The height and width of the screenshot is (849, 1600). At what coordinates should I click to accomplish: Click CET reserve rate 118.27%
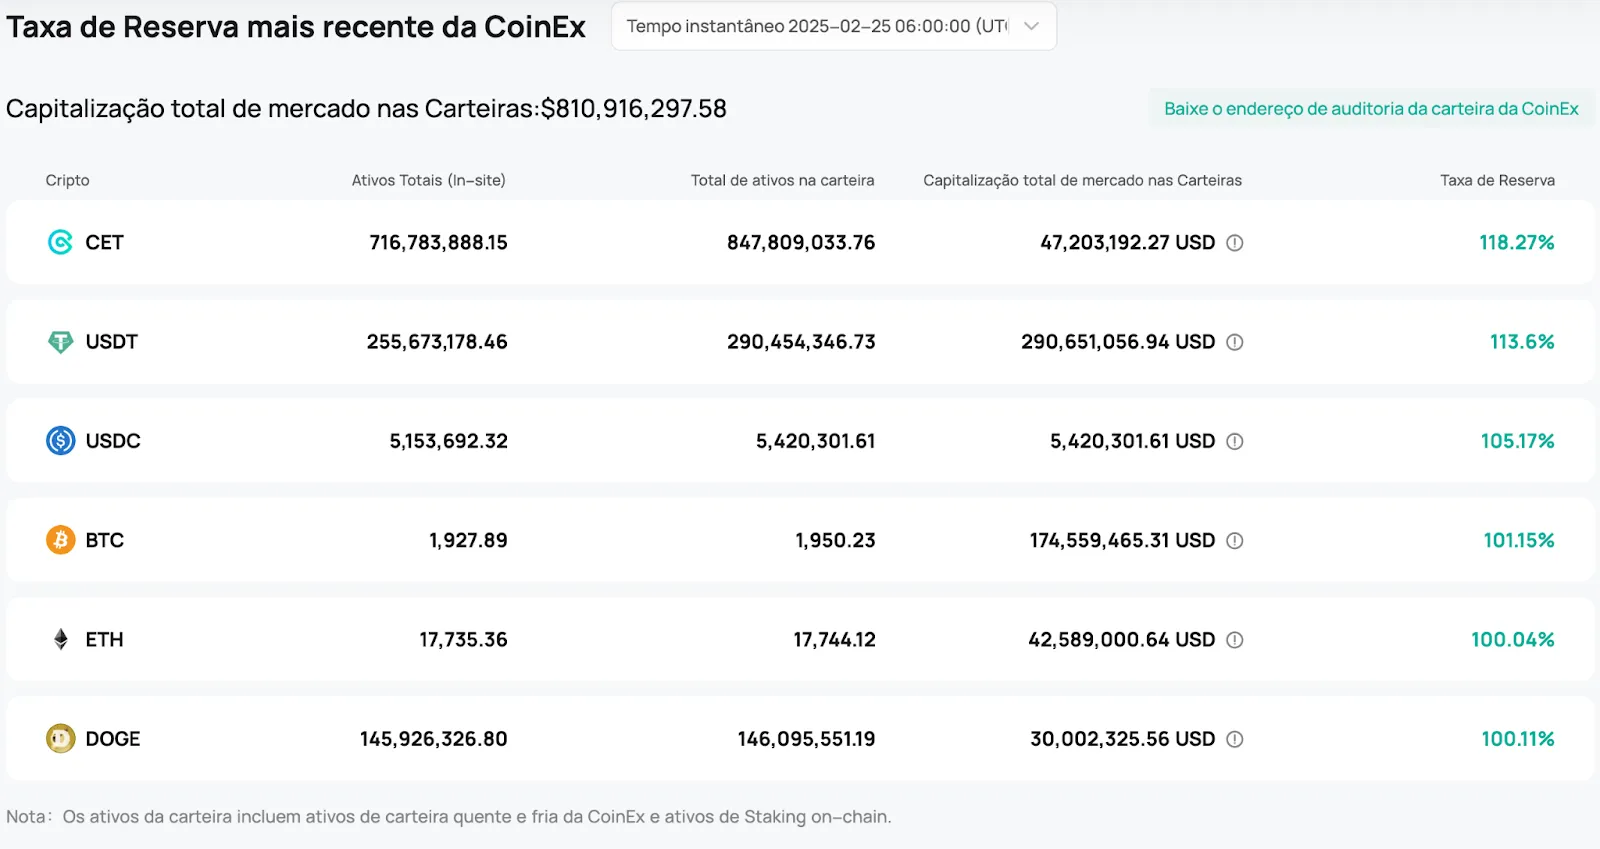[x=1517, y=242]
